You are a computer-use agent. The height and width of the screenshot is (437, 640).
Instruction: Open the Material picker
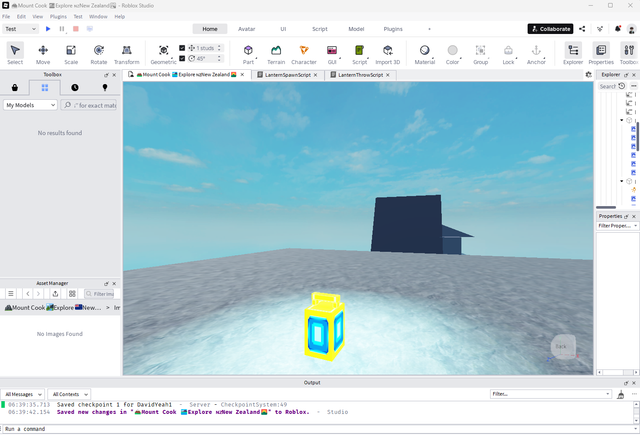click(424, 53)
